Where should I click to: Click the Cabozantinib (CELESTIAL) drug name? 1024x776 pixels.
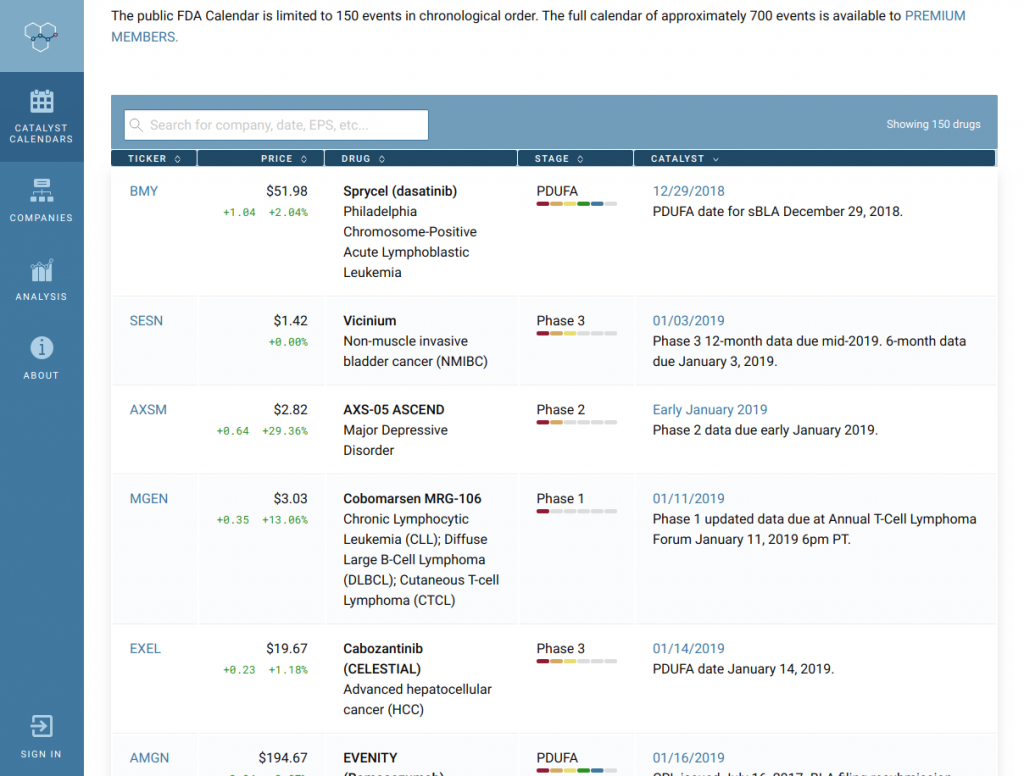point(383,658)
